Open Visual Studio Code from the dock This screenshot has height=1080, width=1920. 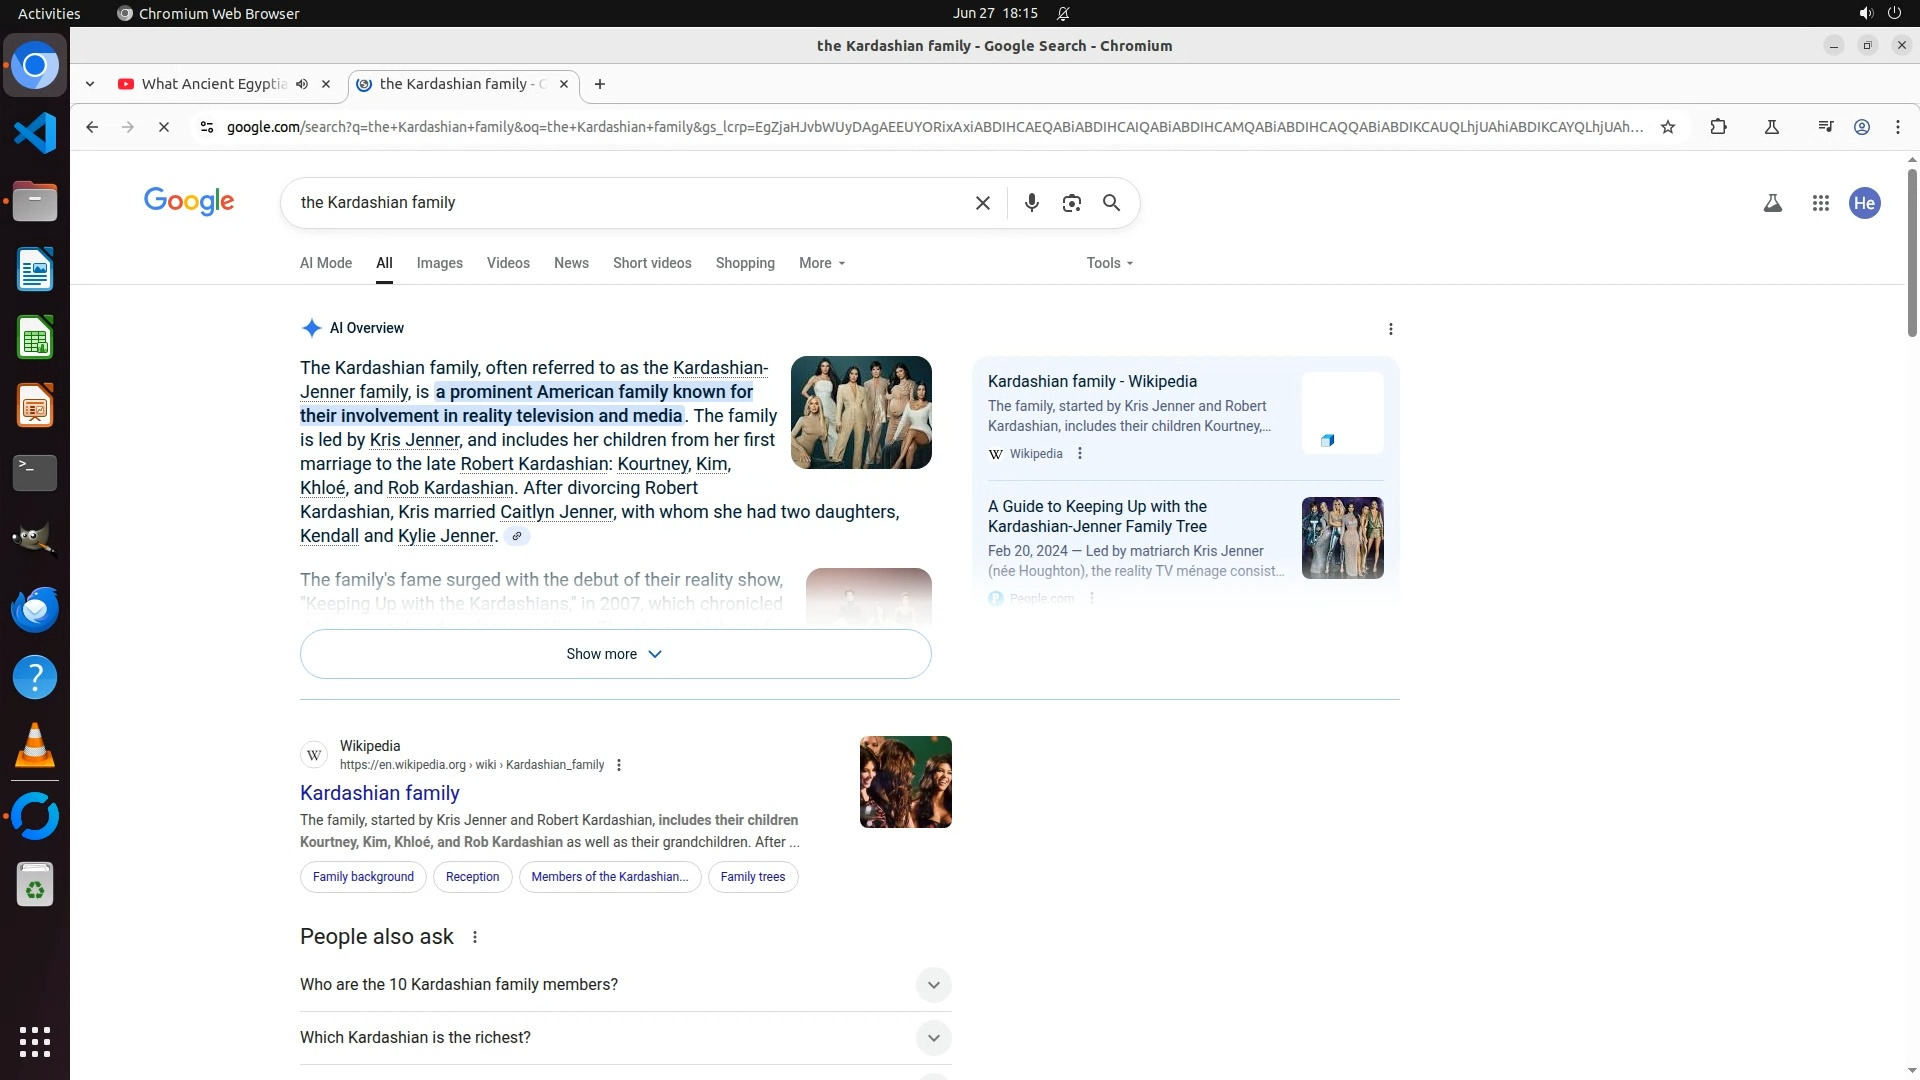(35, 133)
